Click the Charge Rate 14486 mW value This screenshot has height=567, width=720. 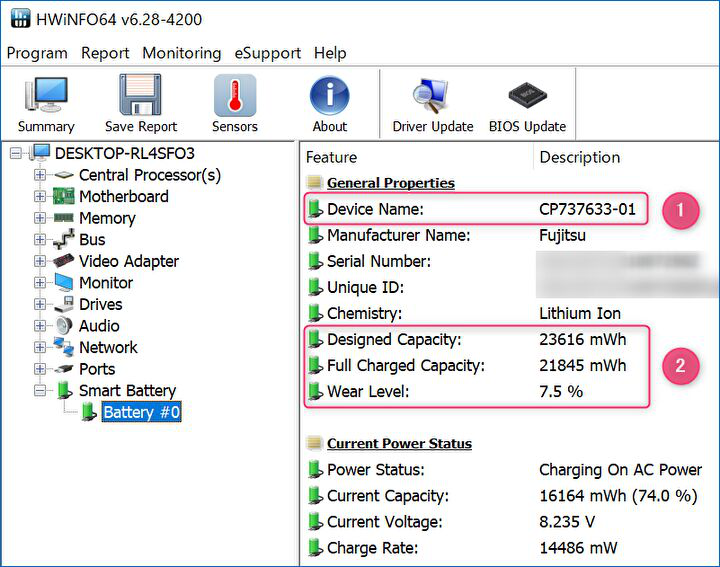tap(578, 548)
